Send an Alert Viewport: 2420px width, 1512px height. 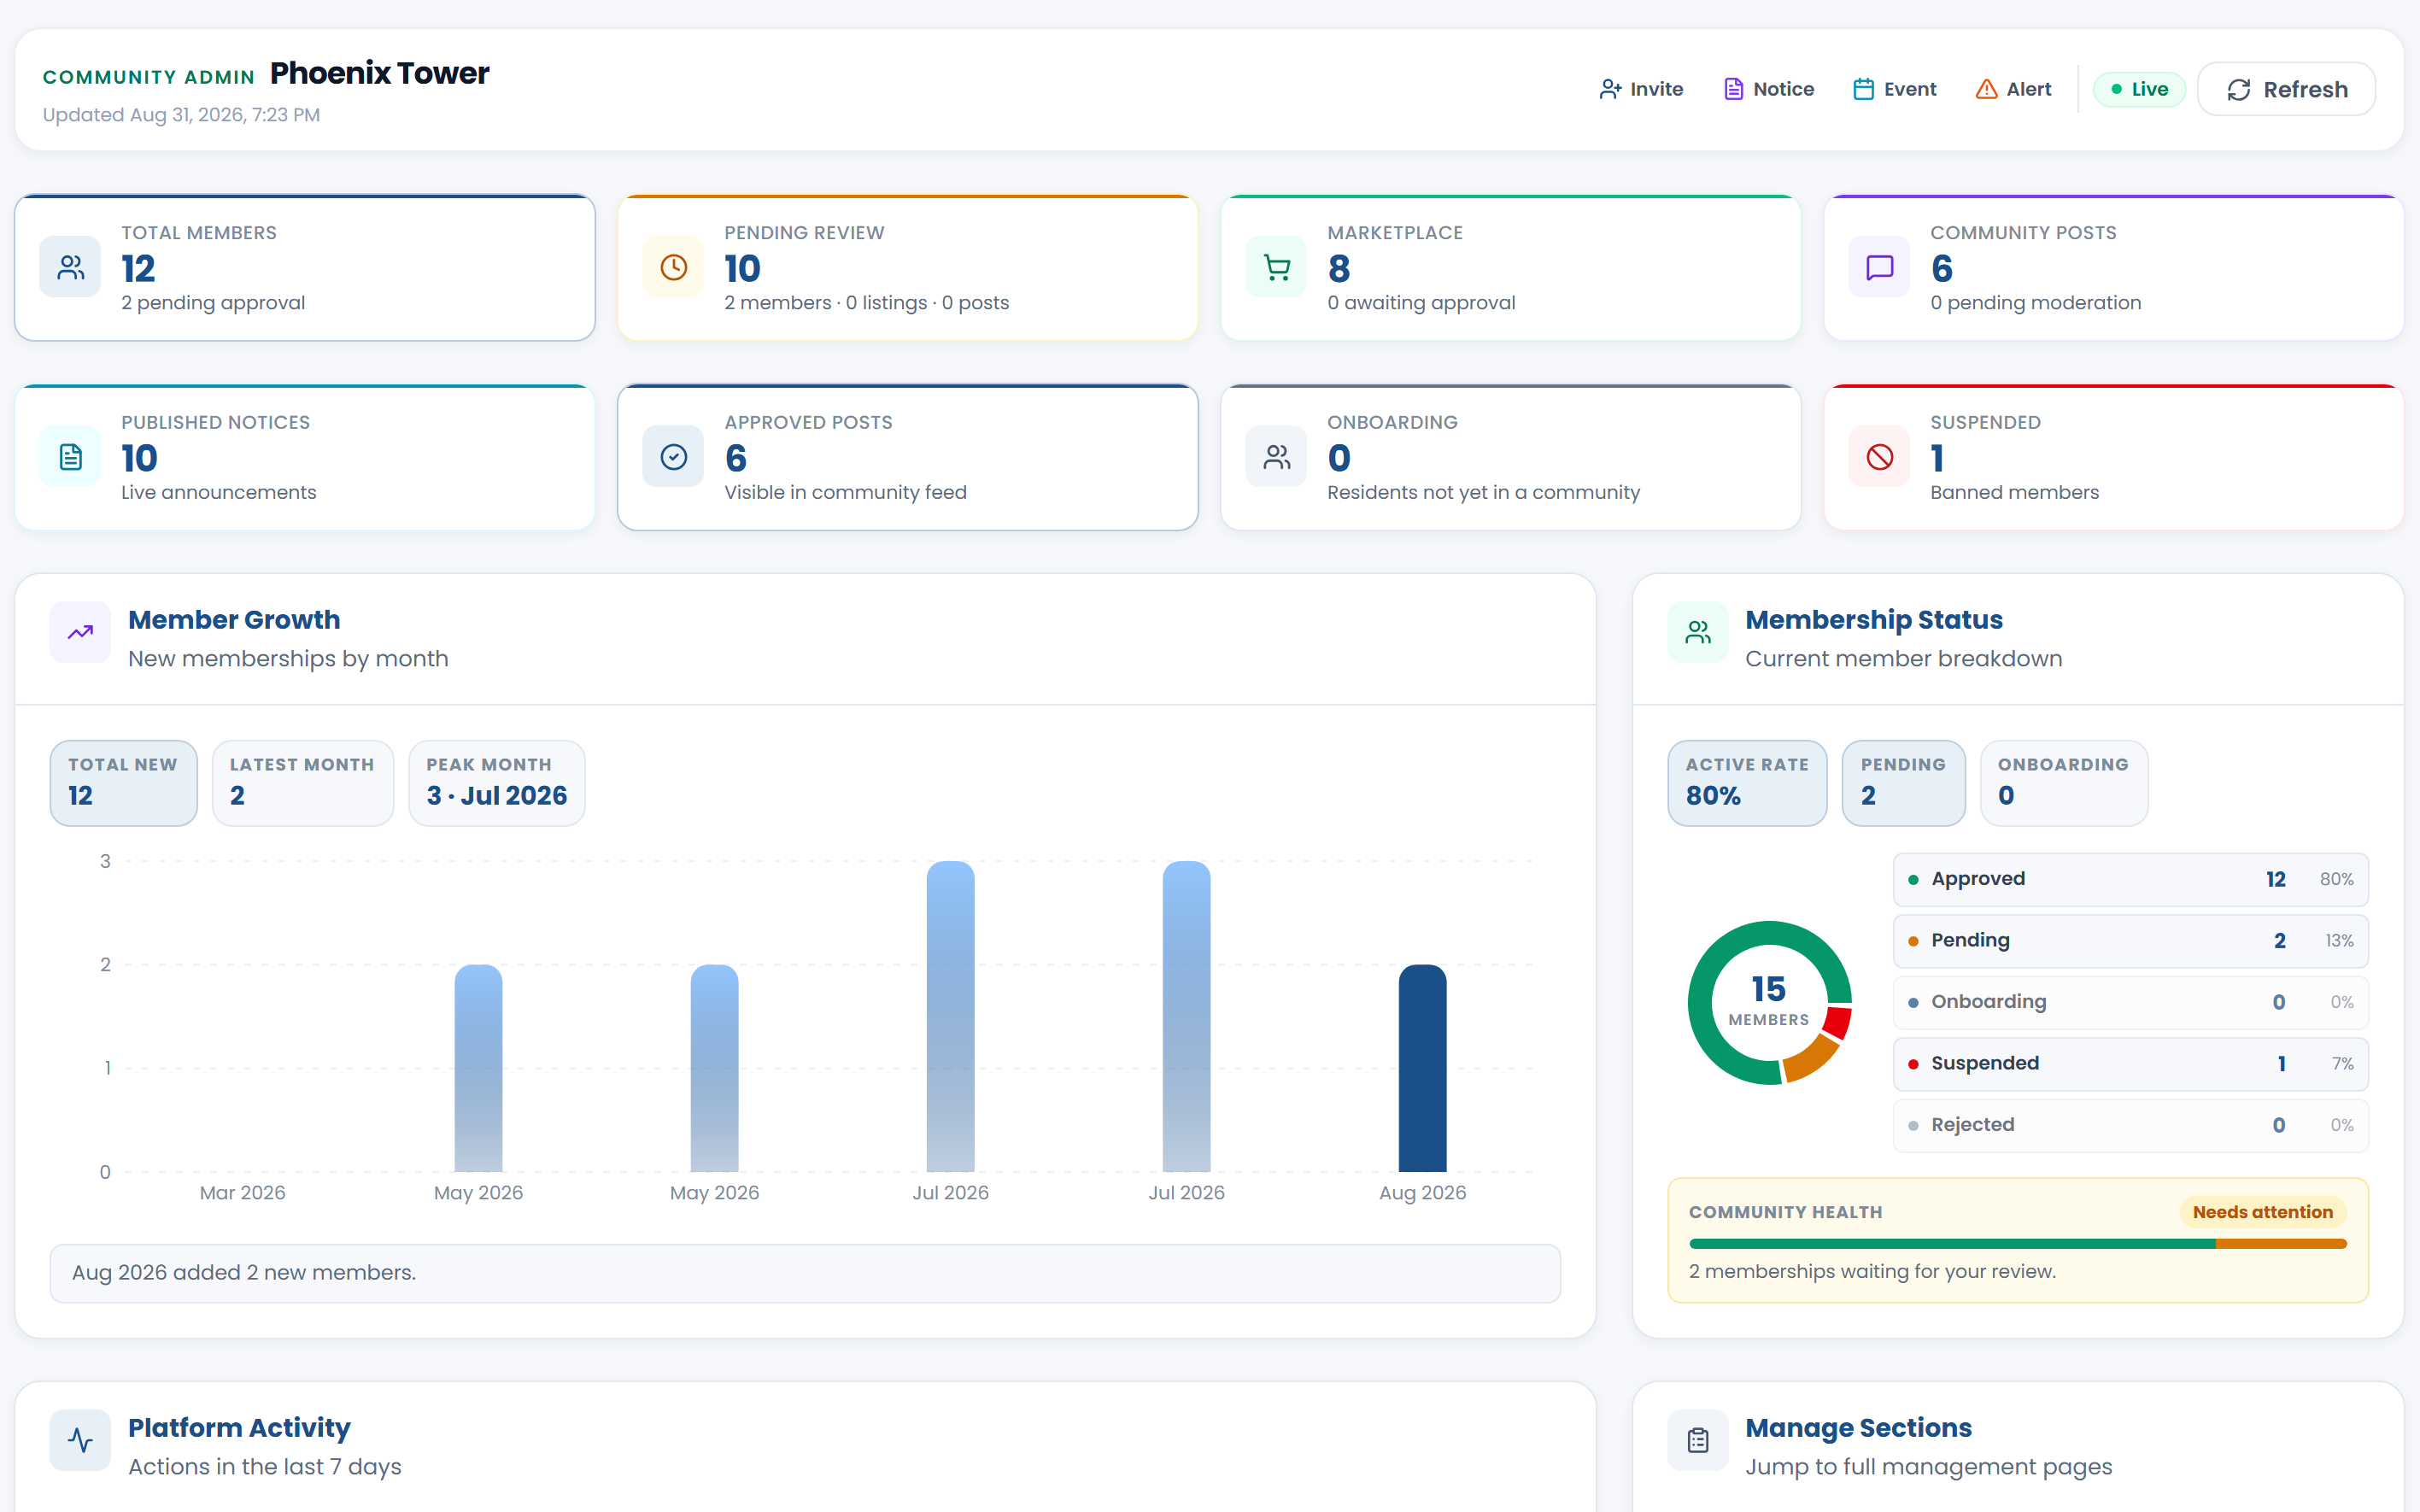point(2013,89)
